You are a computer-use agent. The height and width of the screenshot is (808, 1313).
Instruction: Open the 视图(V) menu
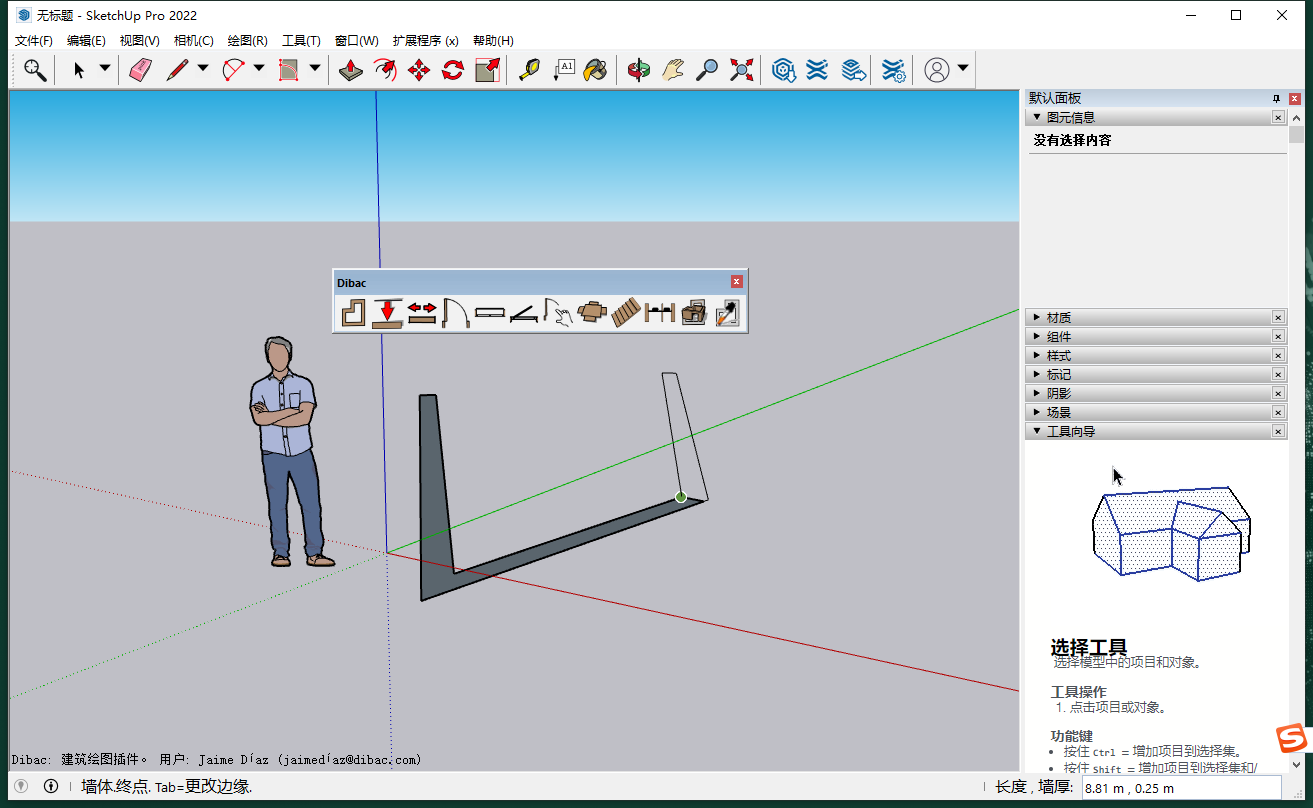click(x=139, y=41)
